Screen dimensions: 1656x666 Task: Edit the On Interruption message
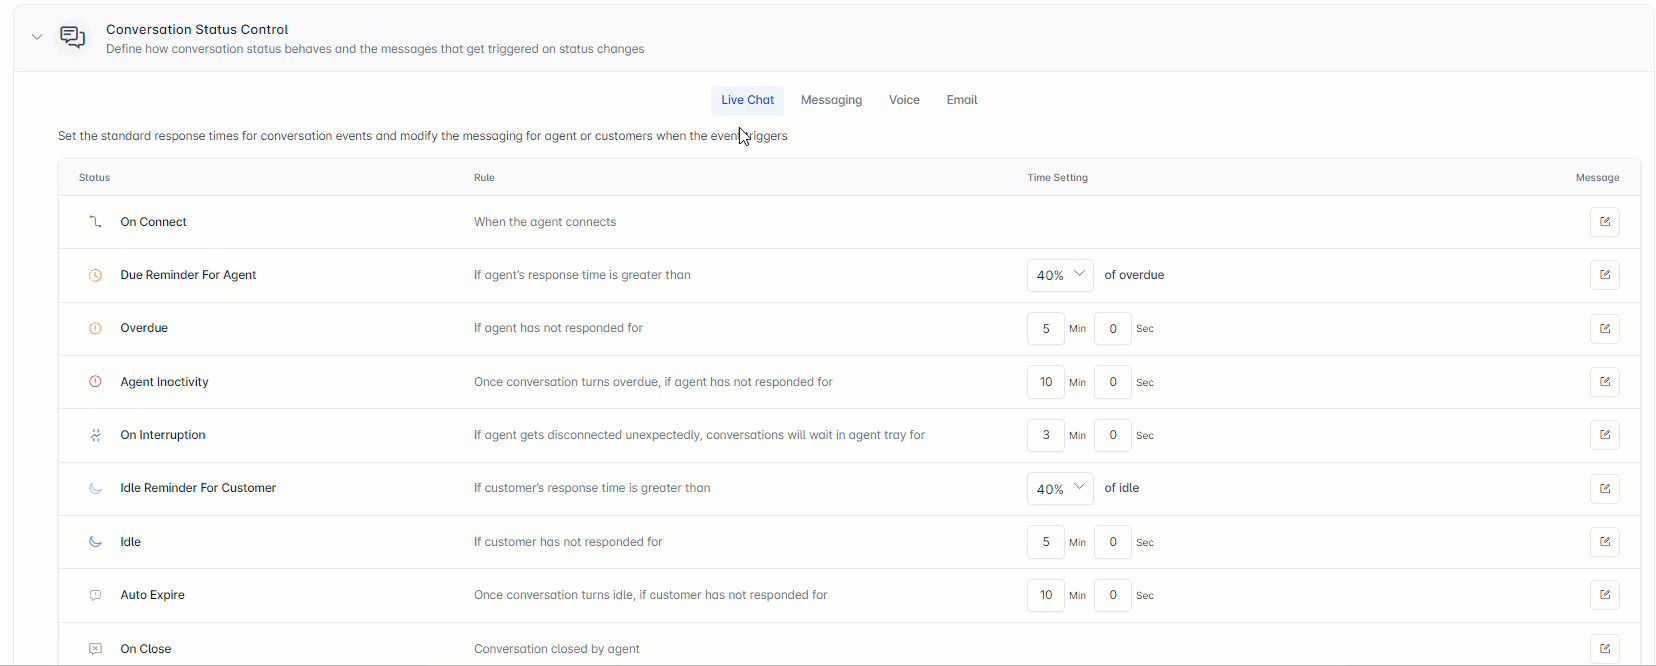pyautogui.click(x=1604, y=435)
